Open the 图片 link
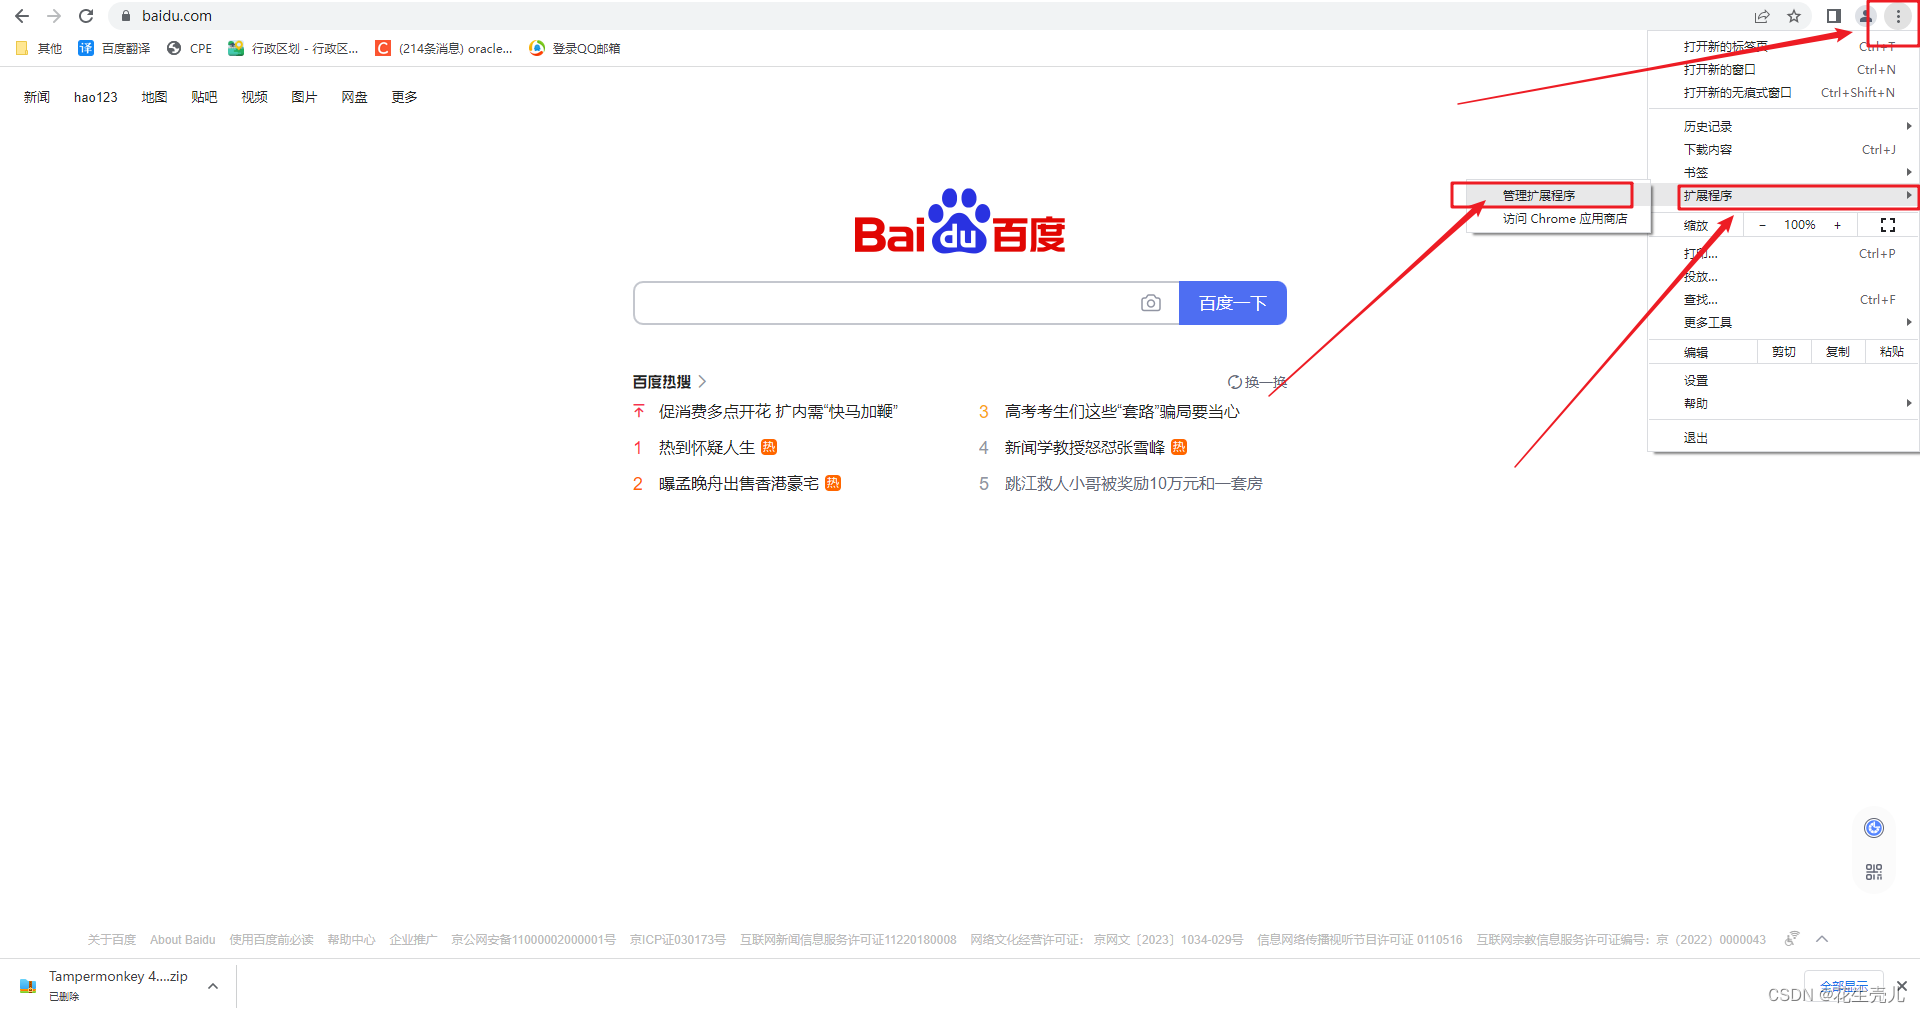The height and width of the screenshot is (1013, 1920). point(304,97)
